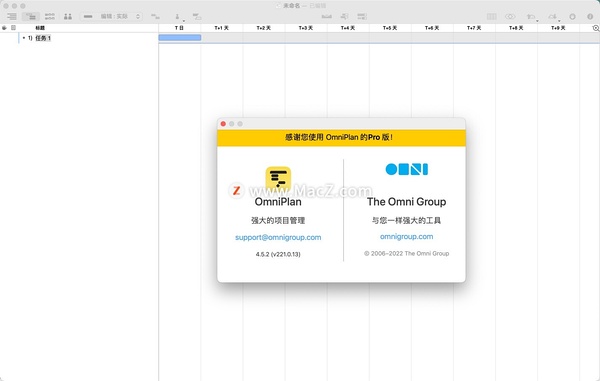The height and width of the screenshot is (381, 600).
Task: Click the T+4 天 timeline header
Action: click(x=348, y=28)
